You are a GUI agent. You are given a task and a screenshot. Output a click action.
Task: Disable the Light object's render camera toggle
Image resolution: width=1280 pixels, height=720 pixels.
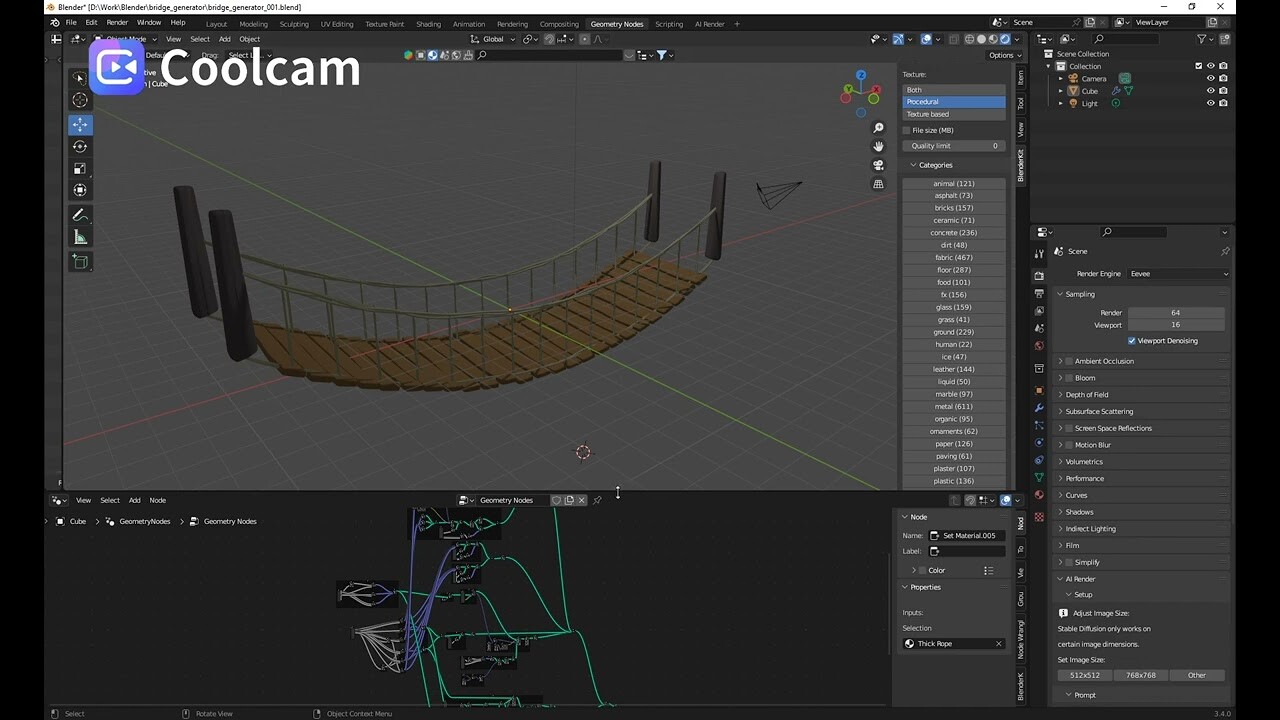pyautogui.click(x=1223, y=103)
